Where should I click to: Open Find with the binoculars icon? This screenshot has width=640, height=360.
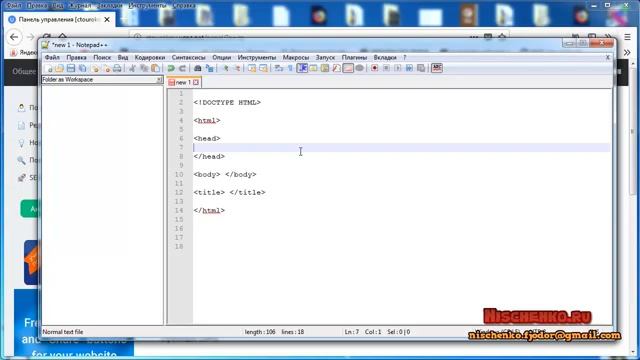[198, 68]
